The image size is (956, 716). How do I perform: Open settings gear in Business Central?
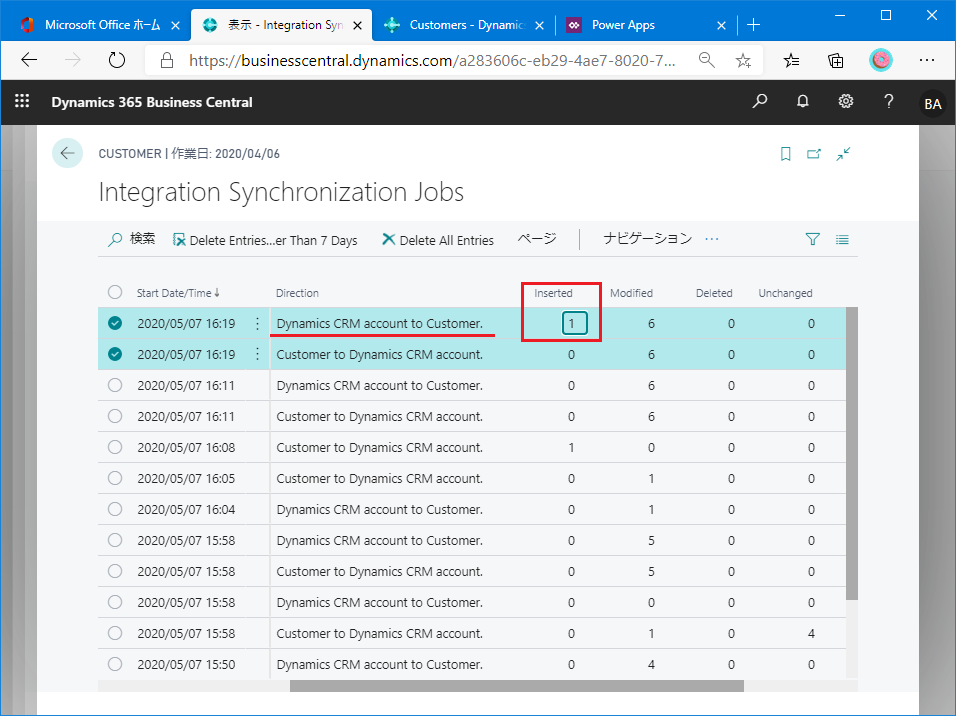point(846,101)
